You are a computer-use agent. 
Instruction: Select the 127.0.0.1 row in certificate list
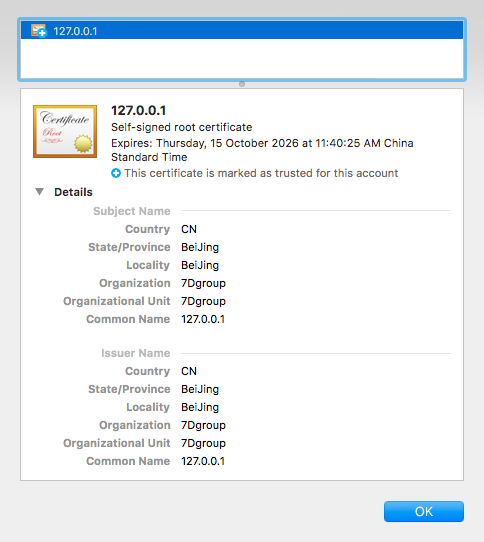click(242, 30)
